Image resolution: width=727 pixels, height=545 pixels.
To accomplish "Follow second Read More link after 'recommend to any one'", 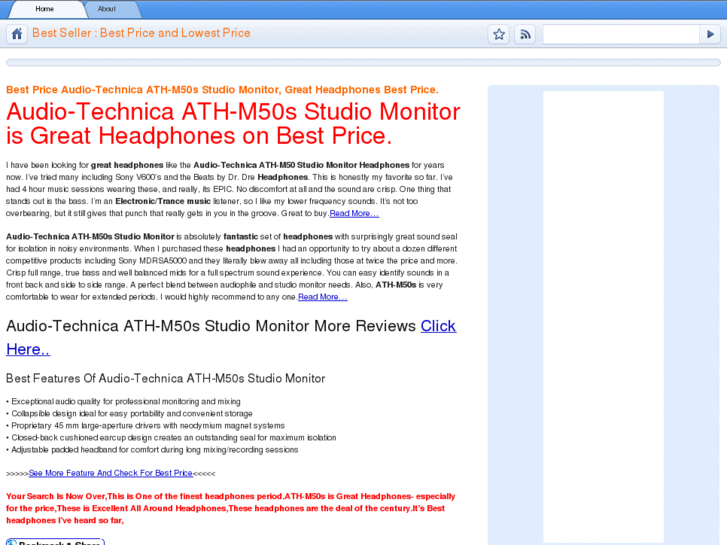I will 322,297.
